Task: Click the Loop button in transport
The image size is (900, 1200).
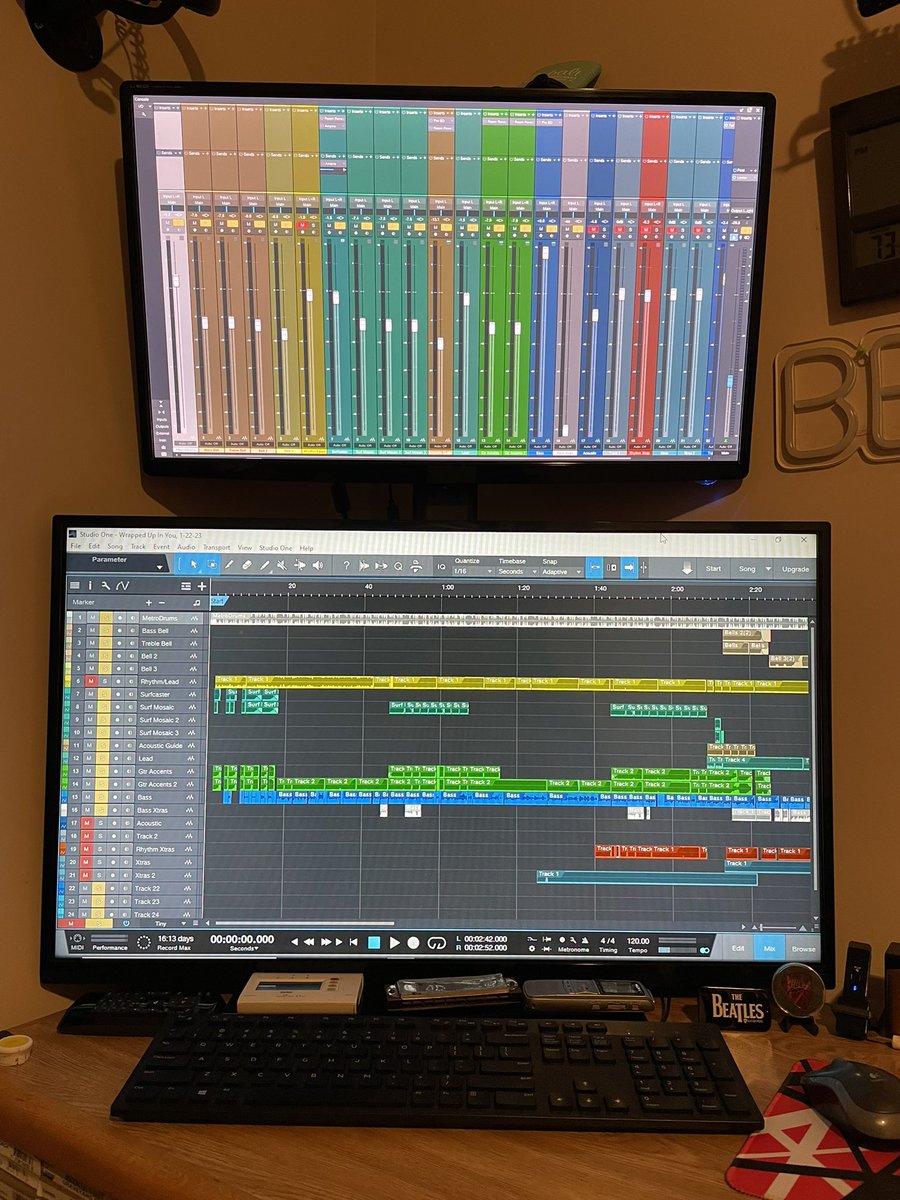Action: click(436, 942)
